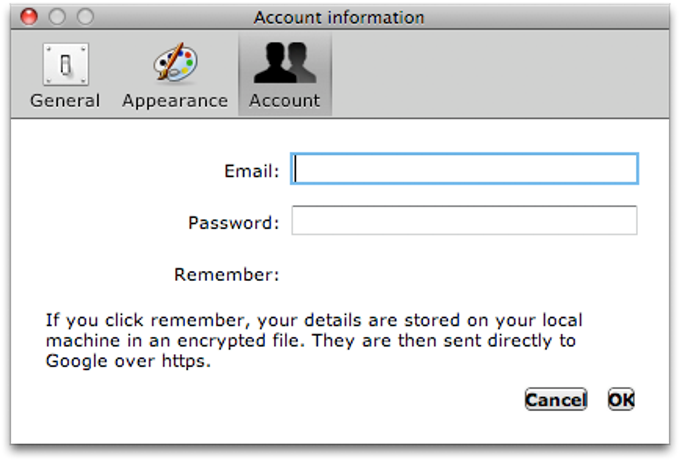Screen dimensions: 680x461
Task: Focus the Email input field
Action: 464,169
